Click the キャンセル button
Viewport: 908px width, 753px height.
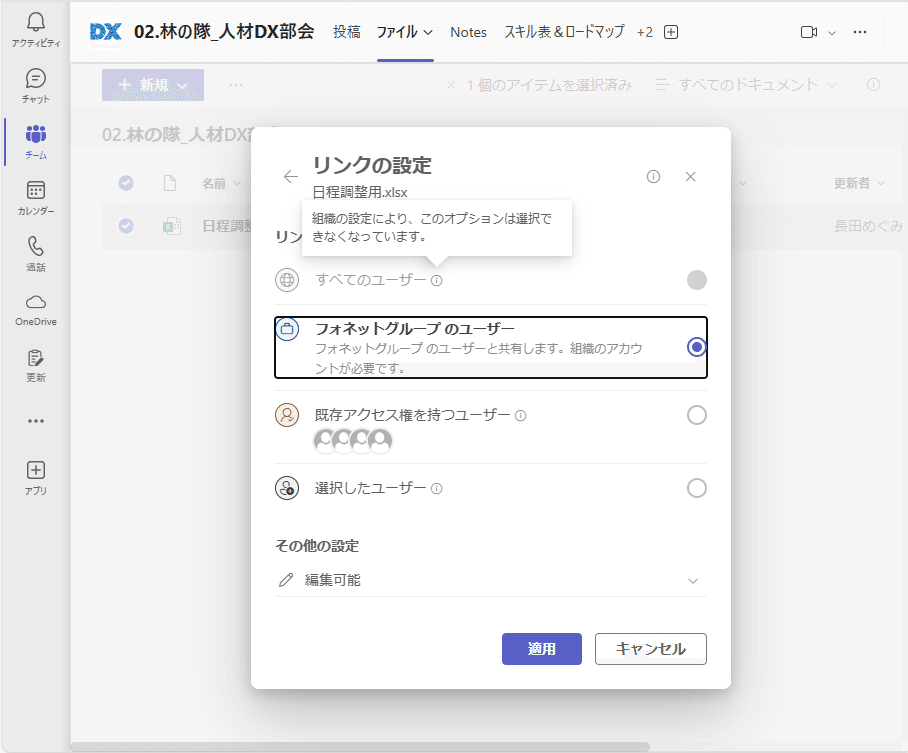(x=651, y=649)
